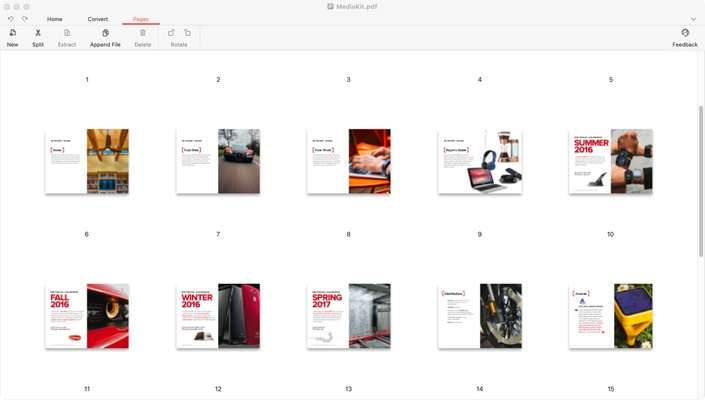705x400 pixels.
Task: Rotate pages clockwise icon
Action: pyautogui.click(x=187, y=33)
